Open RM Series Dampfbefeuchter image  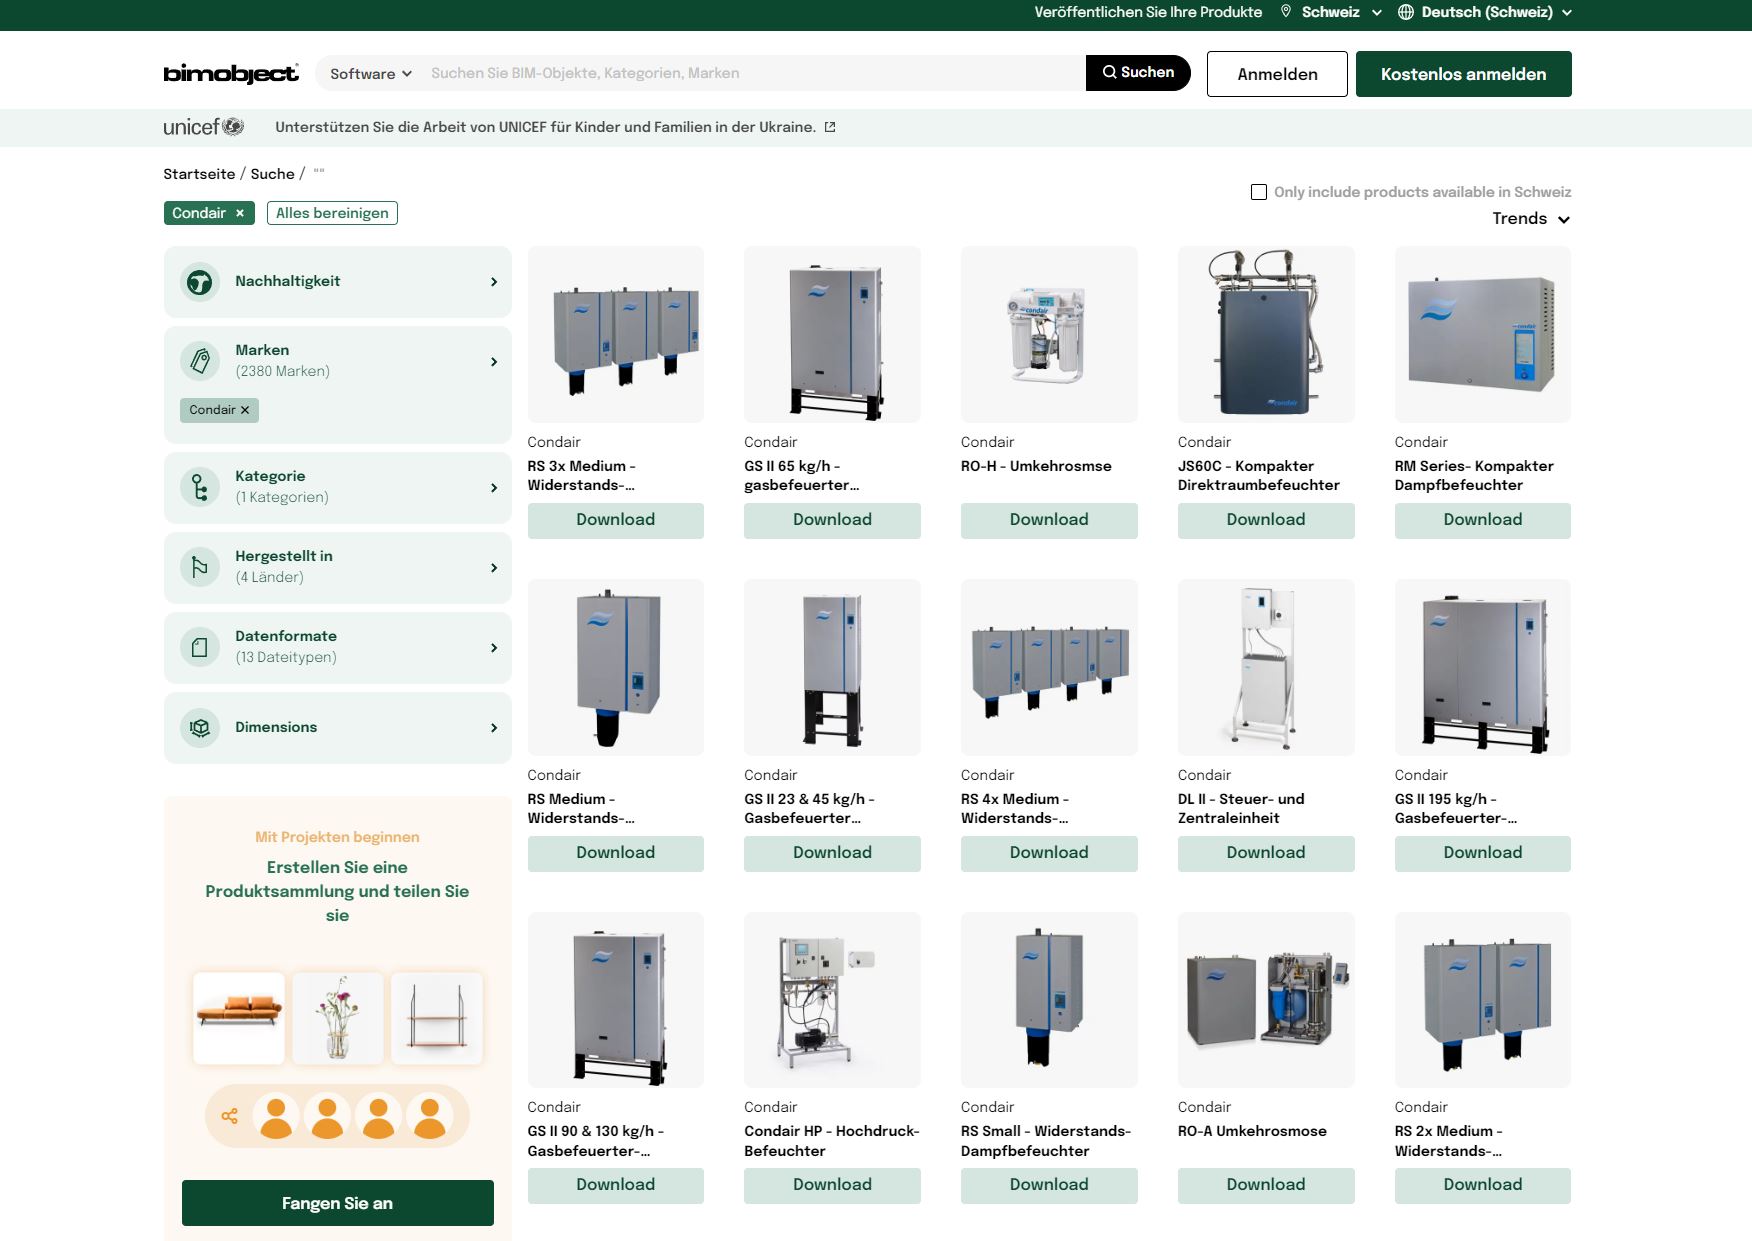tap(1483, 334)
